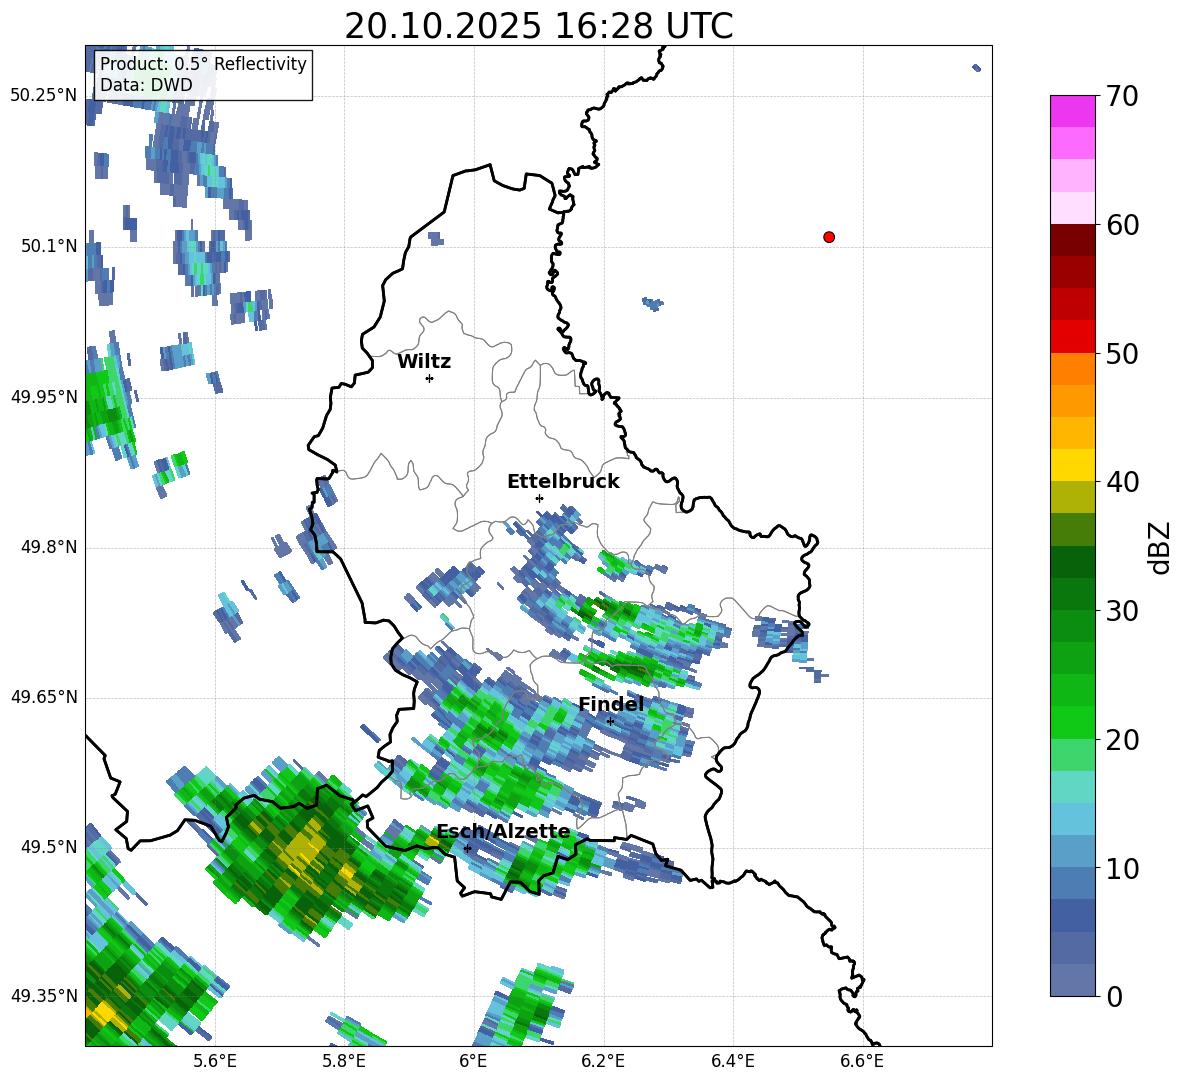Viewport: 1184px width, 1081px height.
Task: Click the 49.5°N latitude label
Action: (49, 847)
